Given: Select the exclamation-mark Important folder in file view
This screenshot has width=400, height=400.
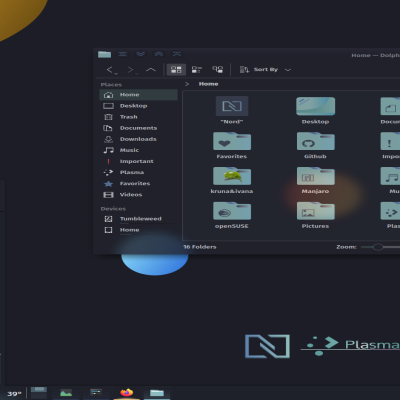Looking at the screenshot, I should pyautogui.click(x=390, y=145).
